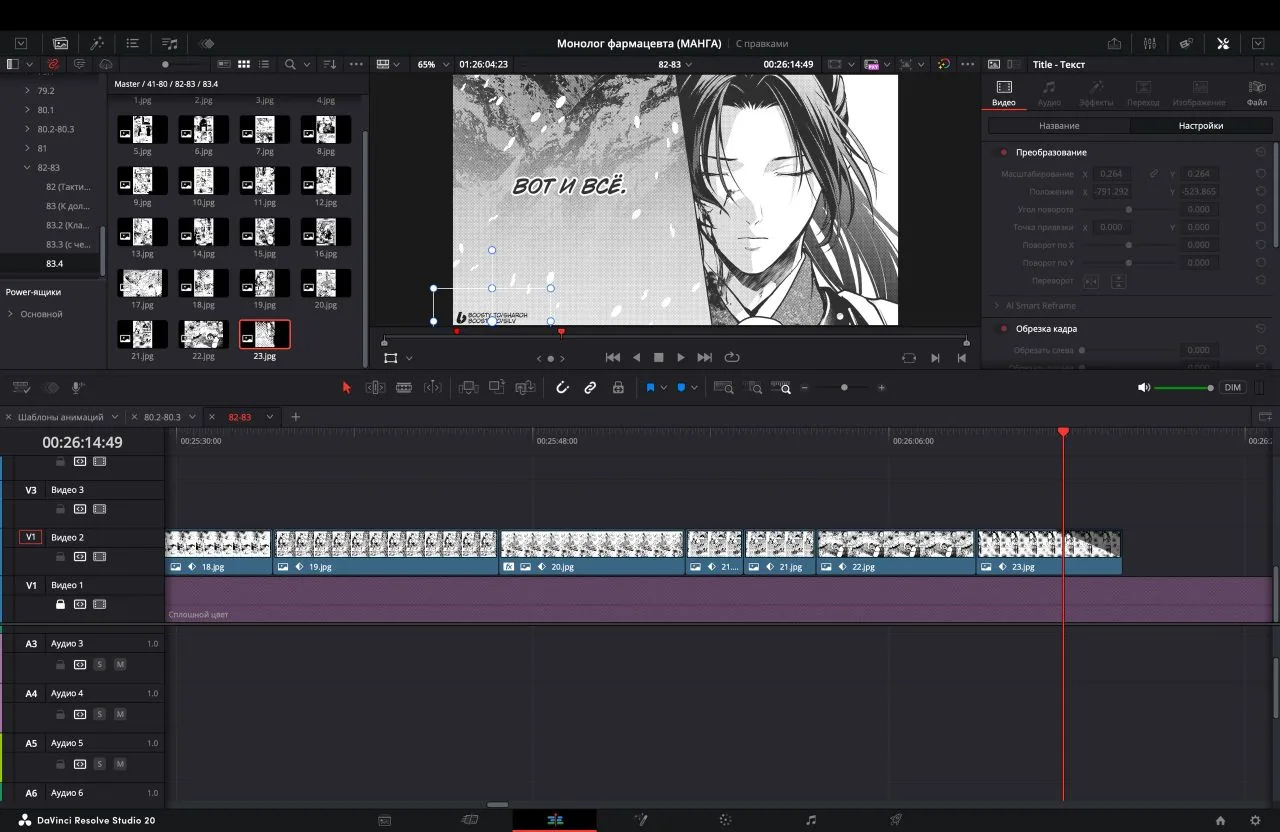Screen dimensions: 1280x832
Task: Switch to the Название sub-tab
Action: [x=1059, y=126]
